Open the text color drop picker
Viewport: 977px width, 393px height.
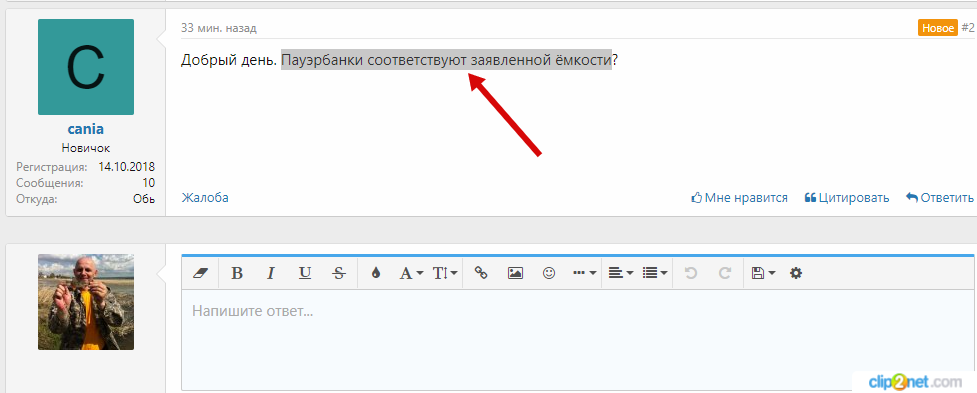375,273
